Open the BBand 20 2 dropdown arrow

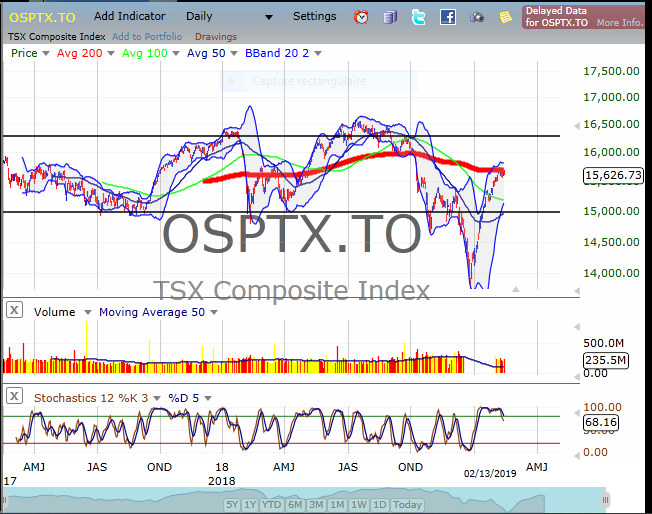pyautogui.click(x=318, y=54)
